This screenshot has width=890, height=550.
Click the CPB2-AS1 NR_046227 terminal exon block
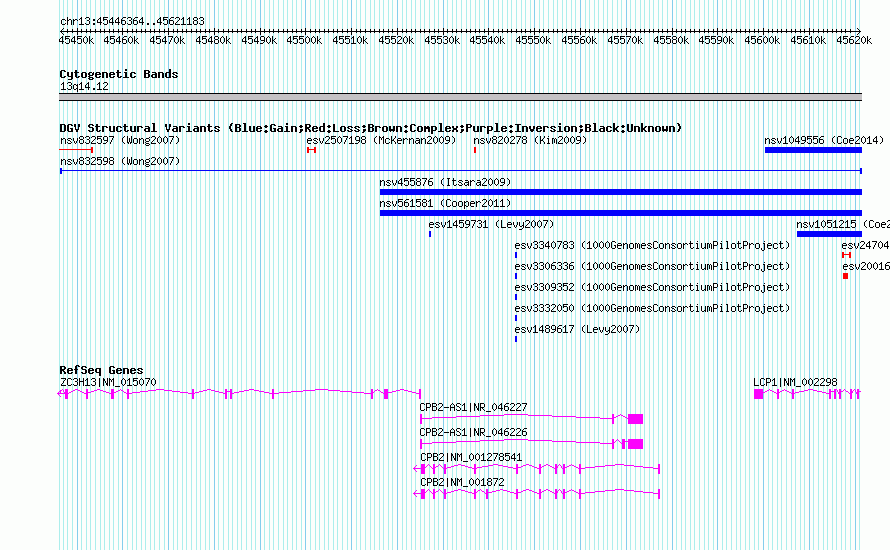point(636,419)
